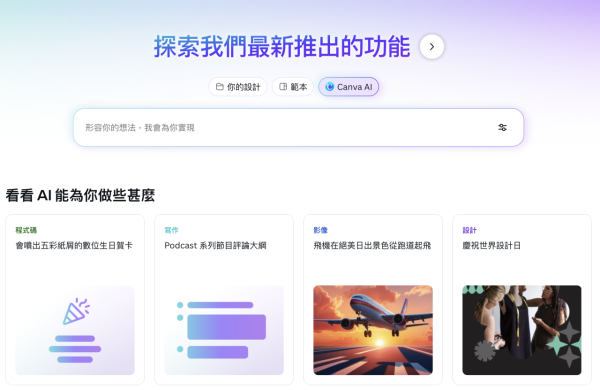Click the fashion designers photo thumbnail
Screen dimensions: 600x390
522,330
